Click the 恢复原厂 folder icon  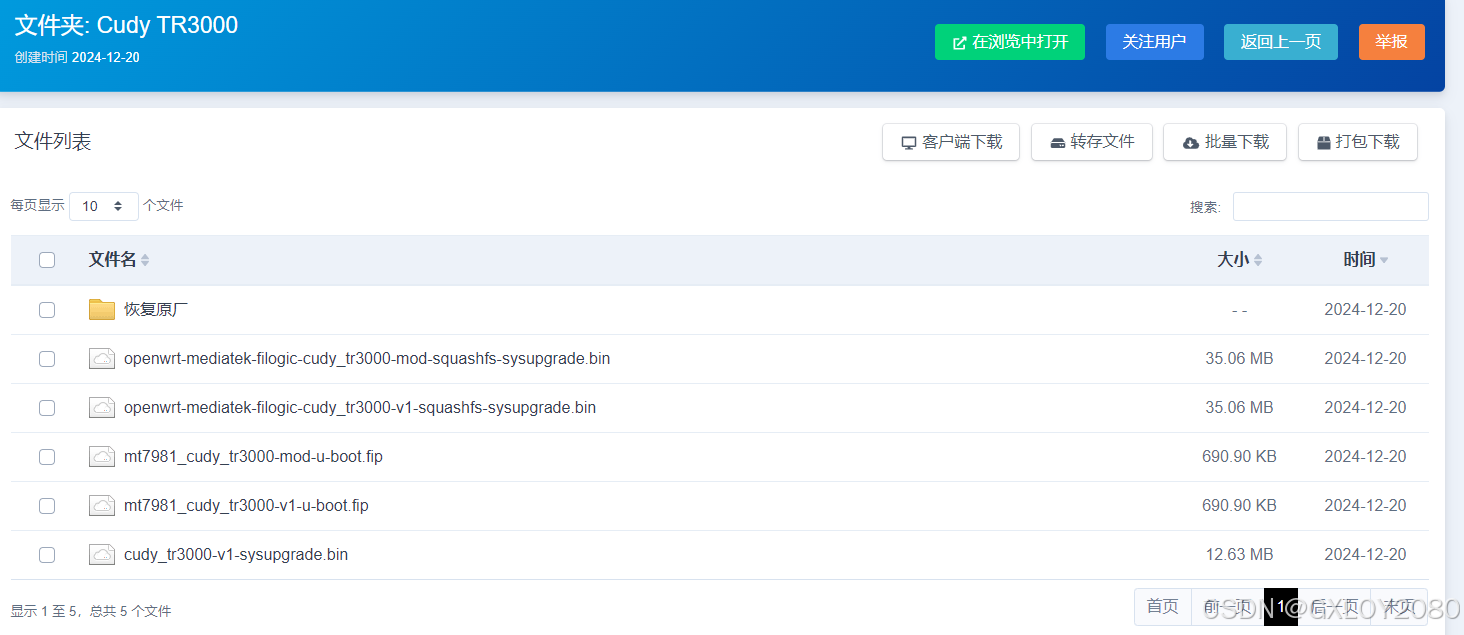[102, 310]
